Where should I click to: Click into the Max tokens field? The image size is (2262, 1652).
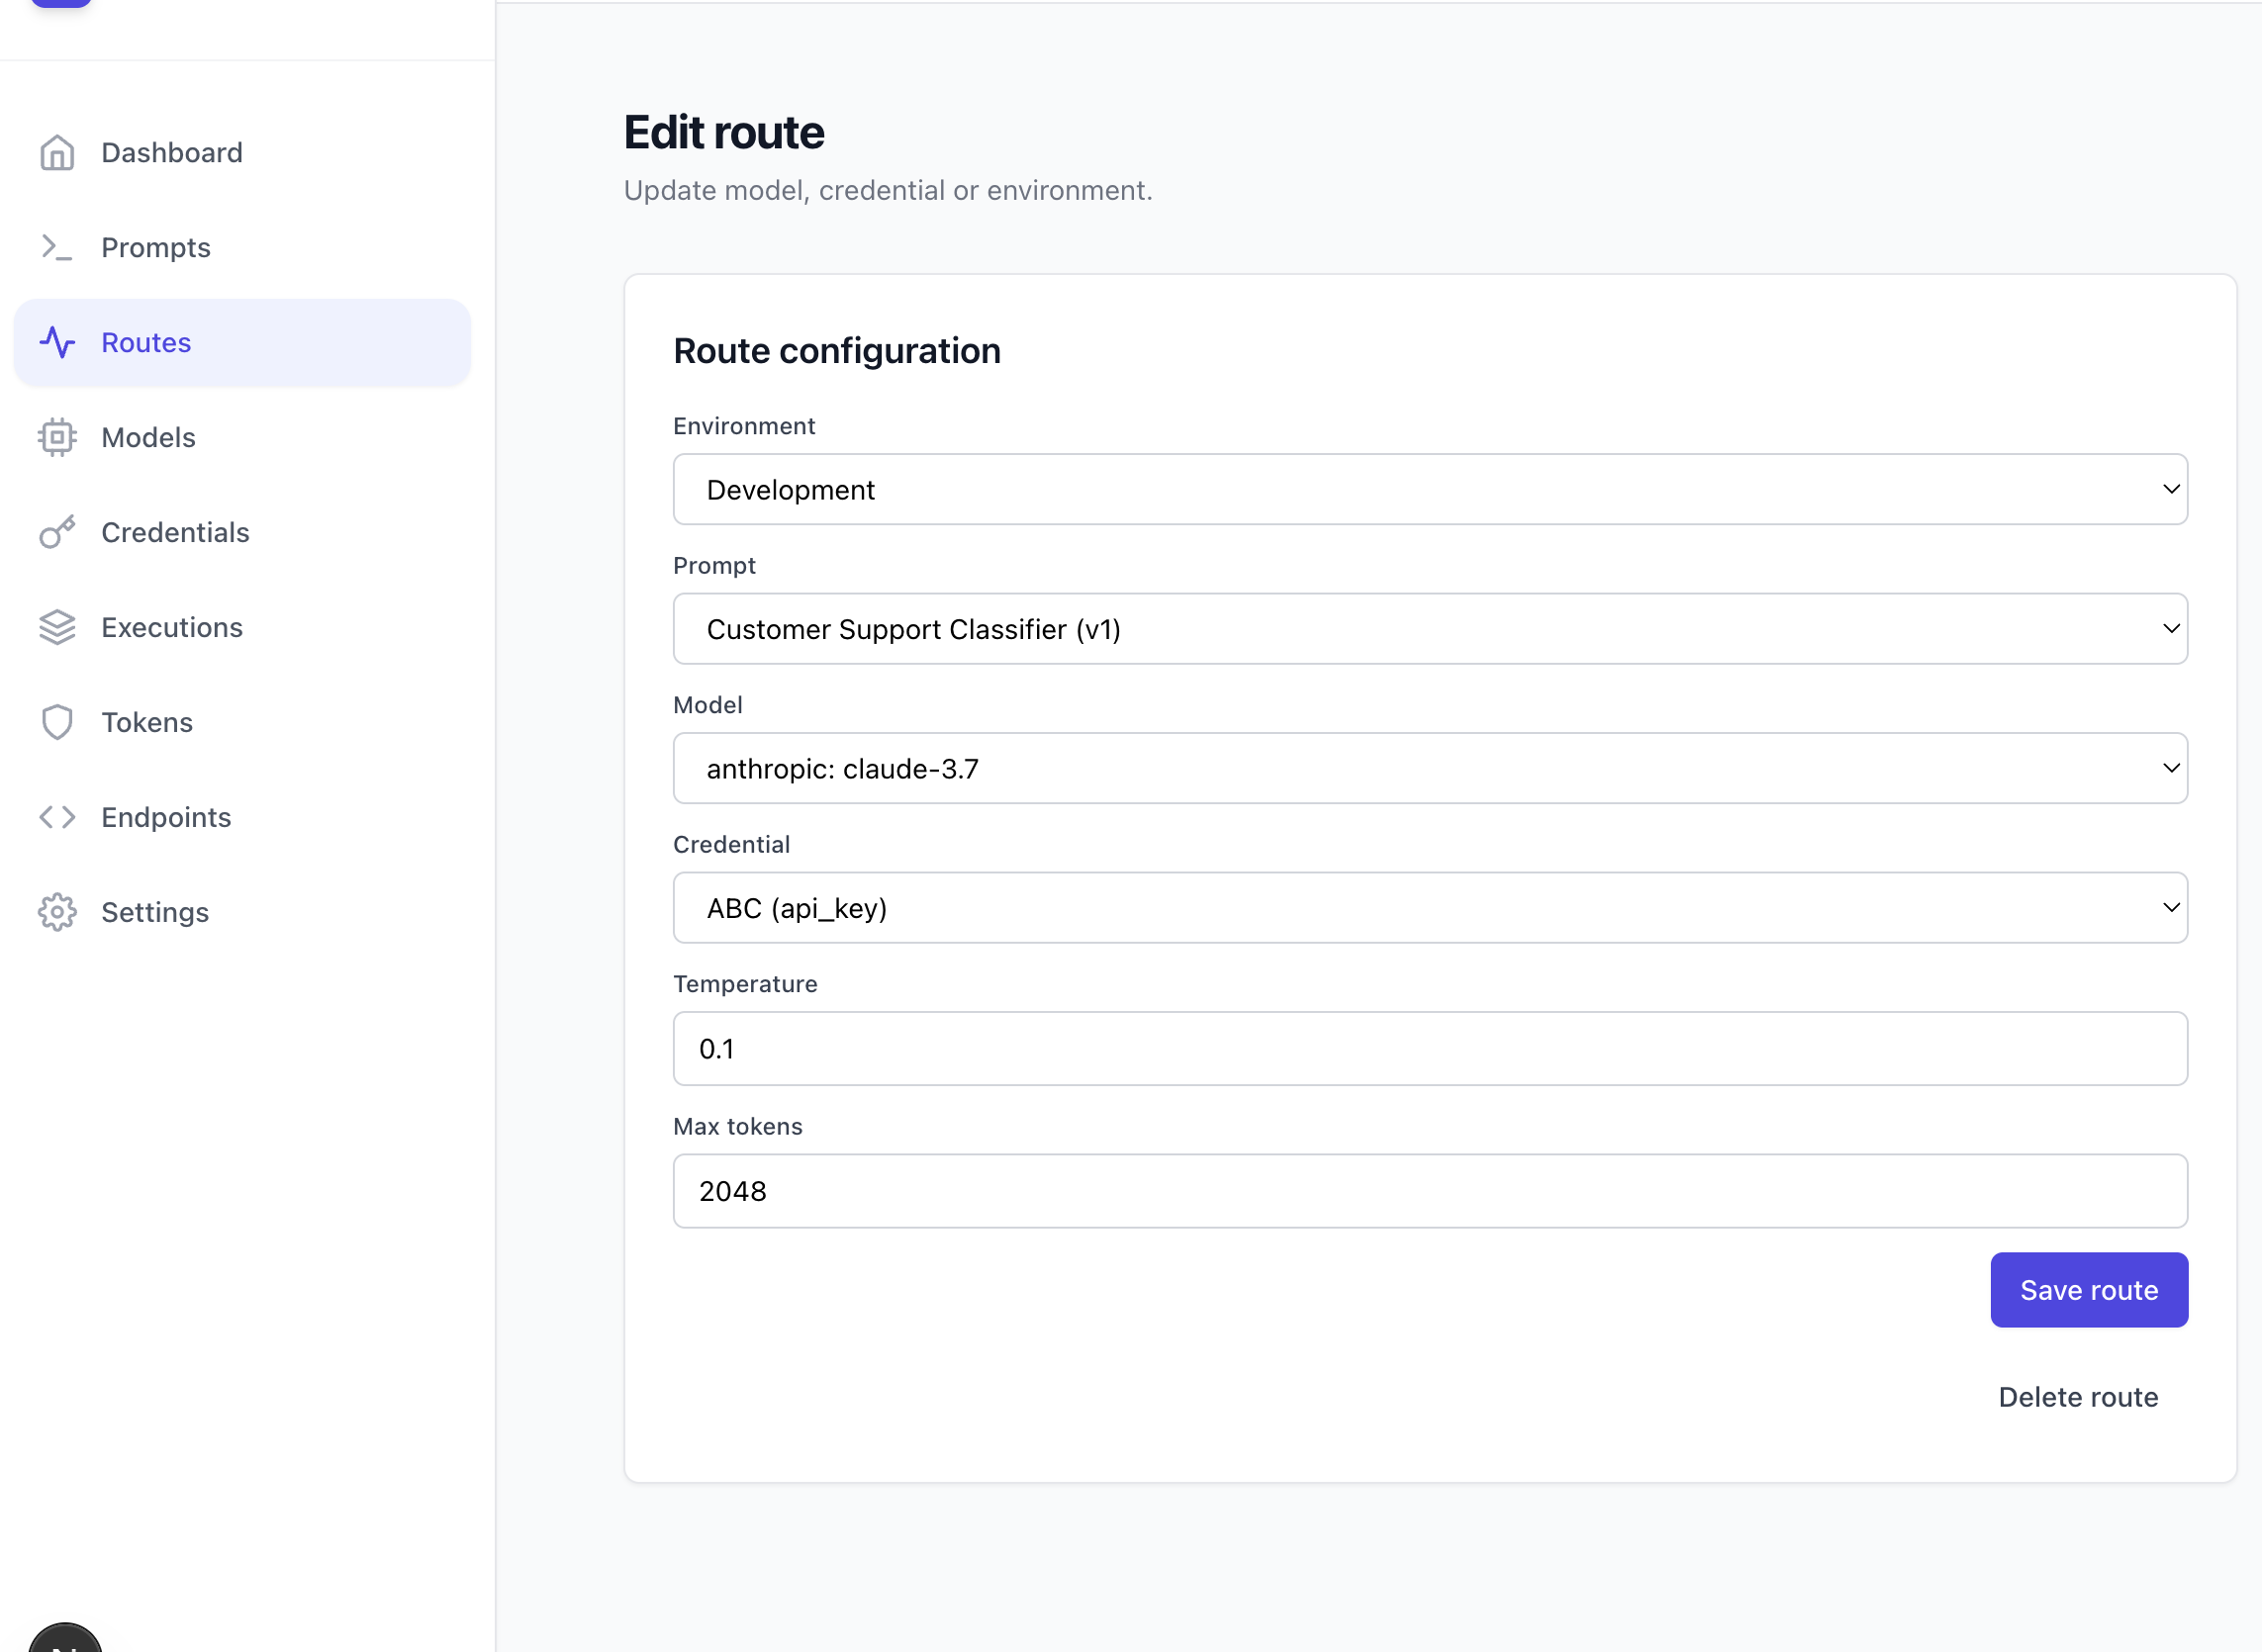pos(1429,1191)
